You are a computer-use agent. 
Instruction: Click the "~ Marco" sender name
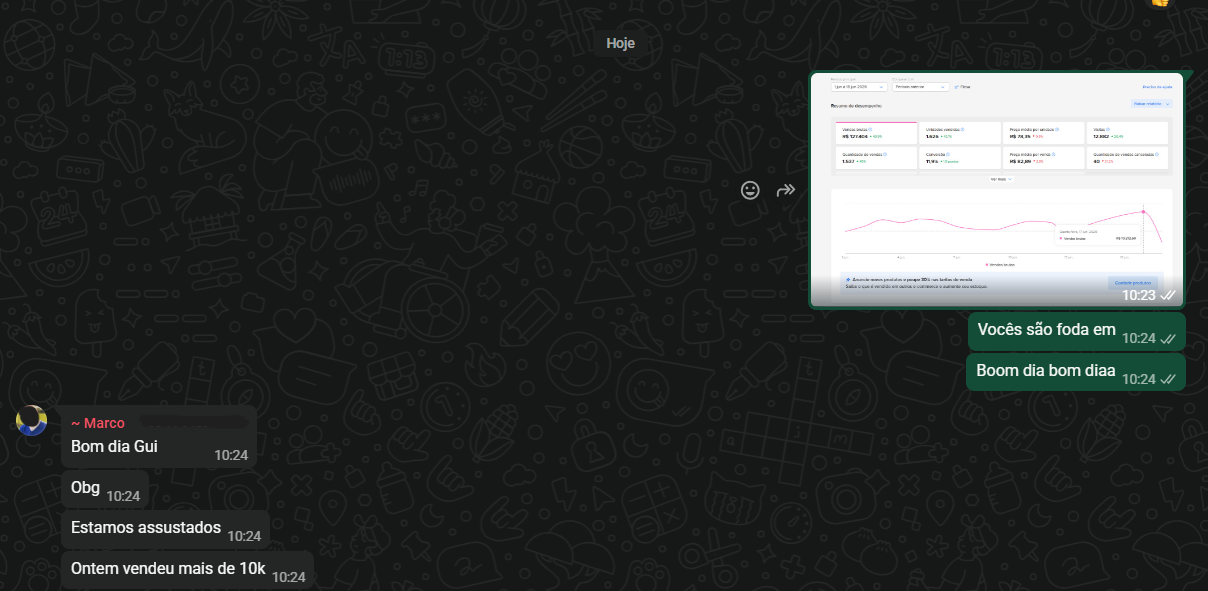[x=98, y=423]
